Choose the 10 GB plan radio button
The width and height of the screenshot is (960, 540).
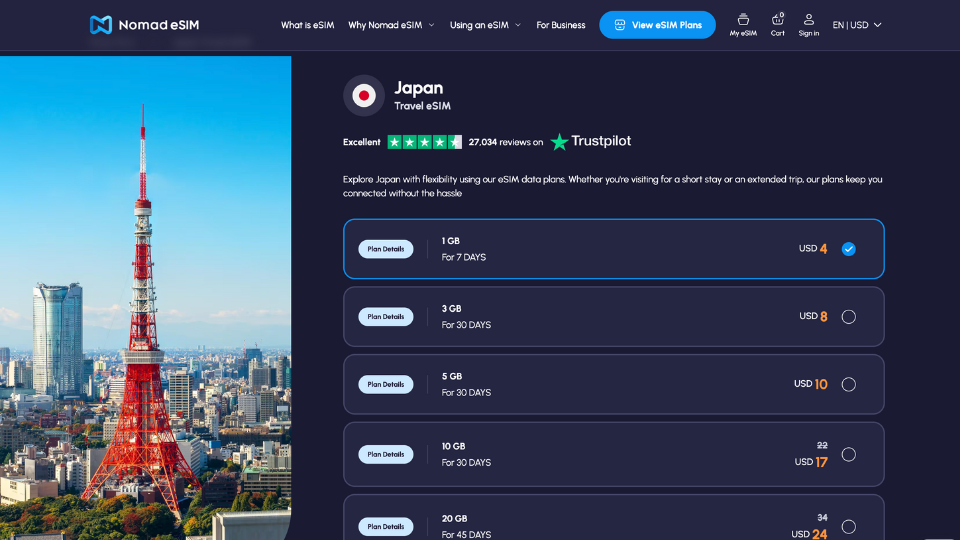[x=848, y=454]
